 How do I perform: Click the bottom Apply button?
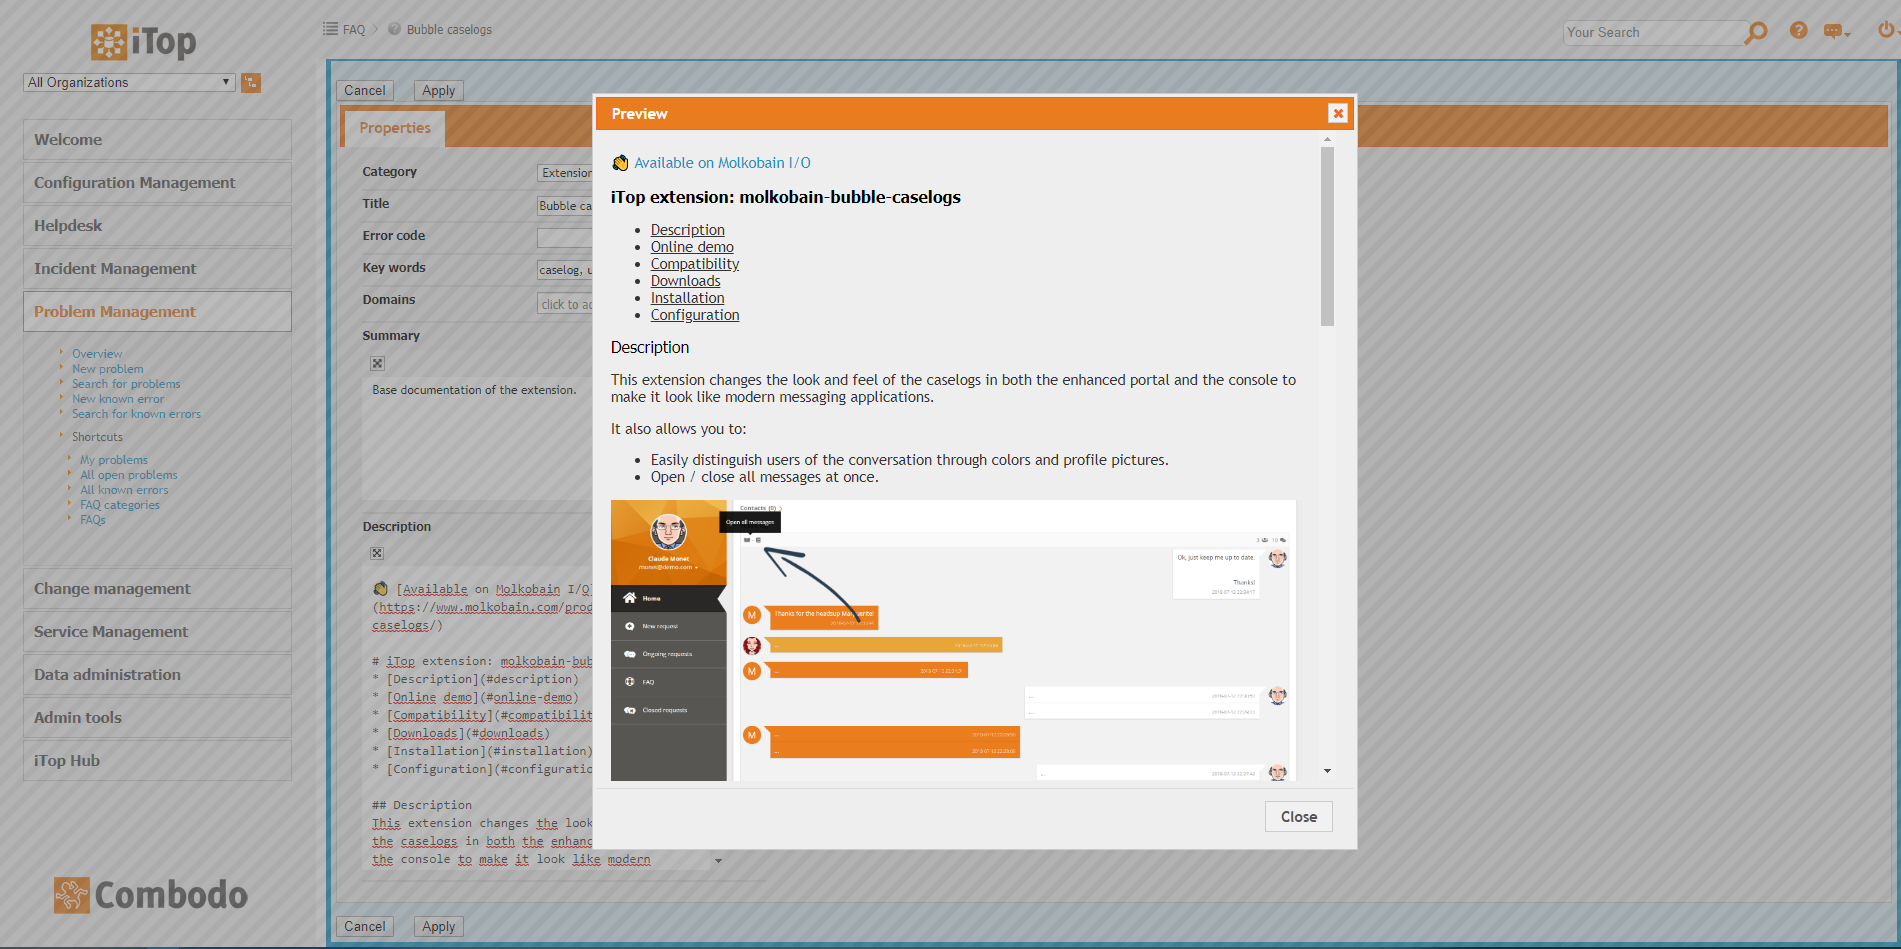pos(438,926)
